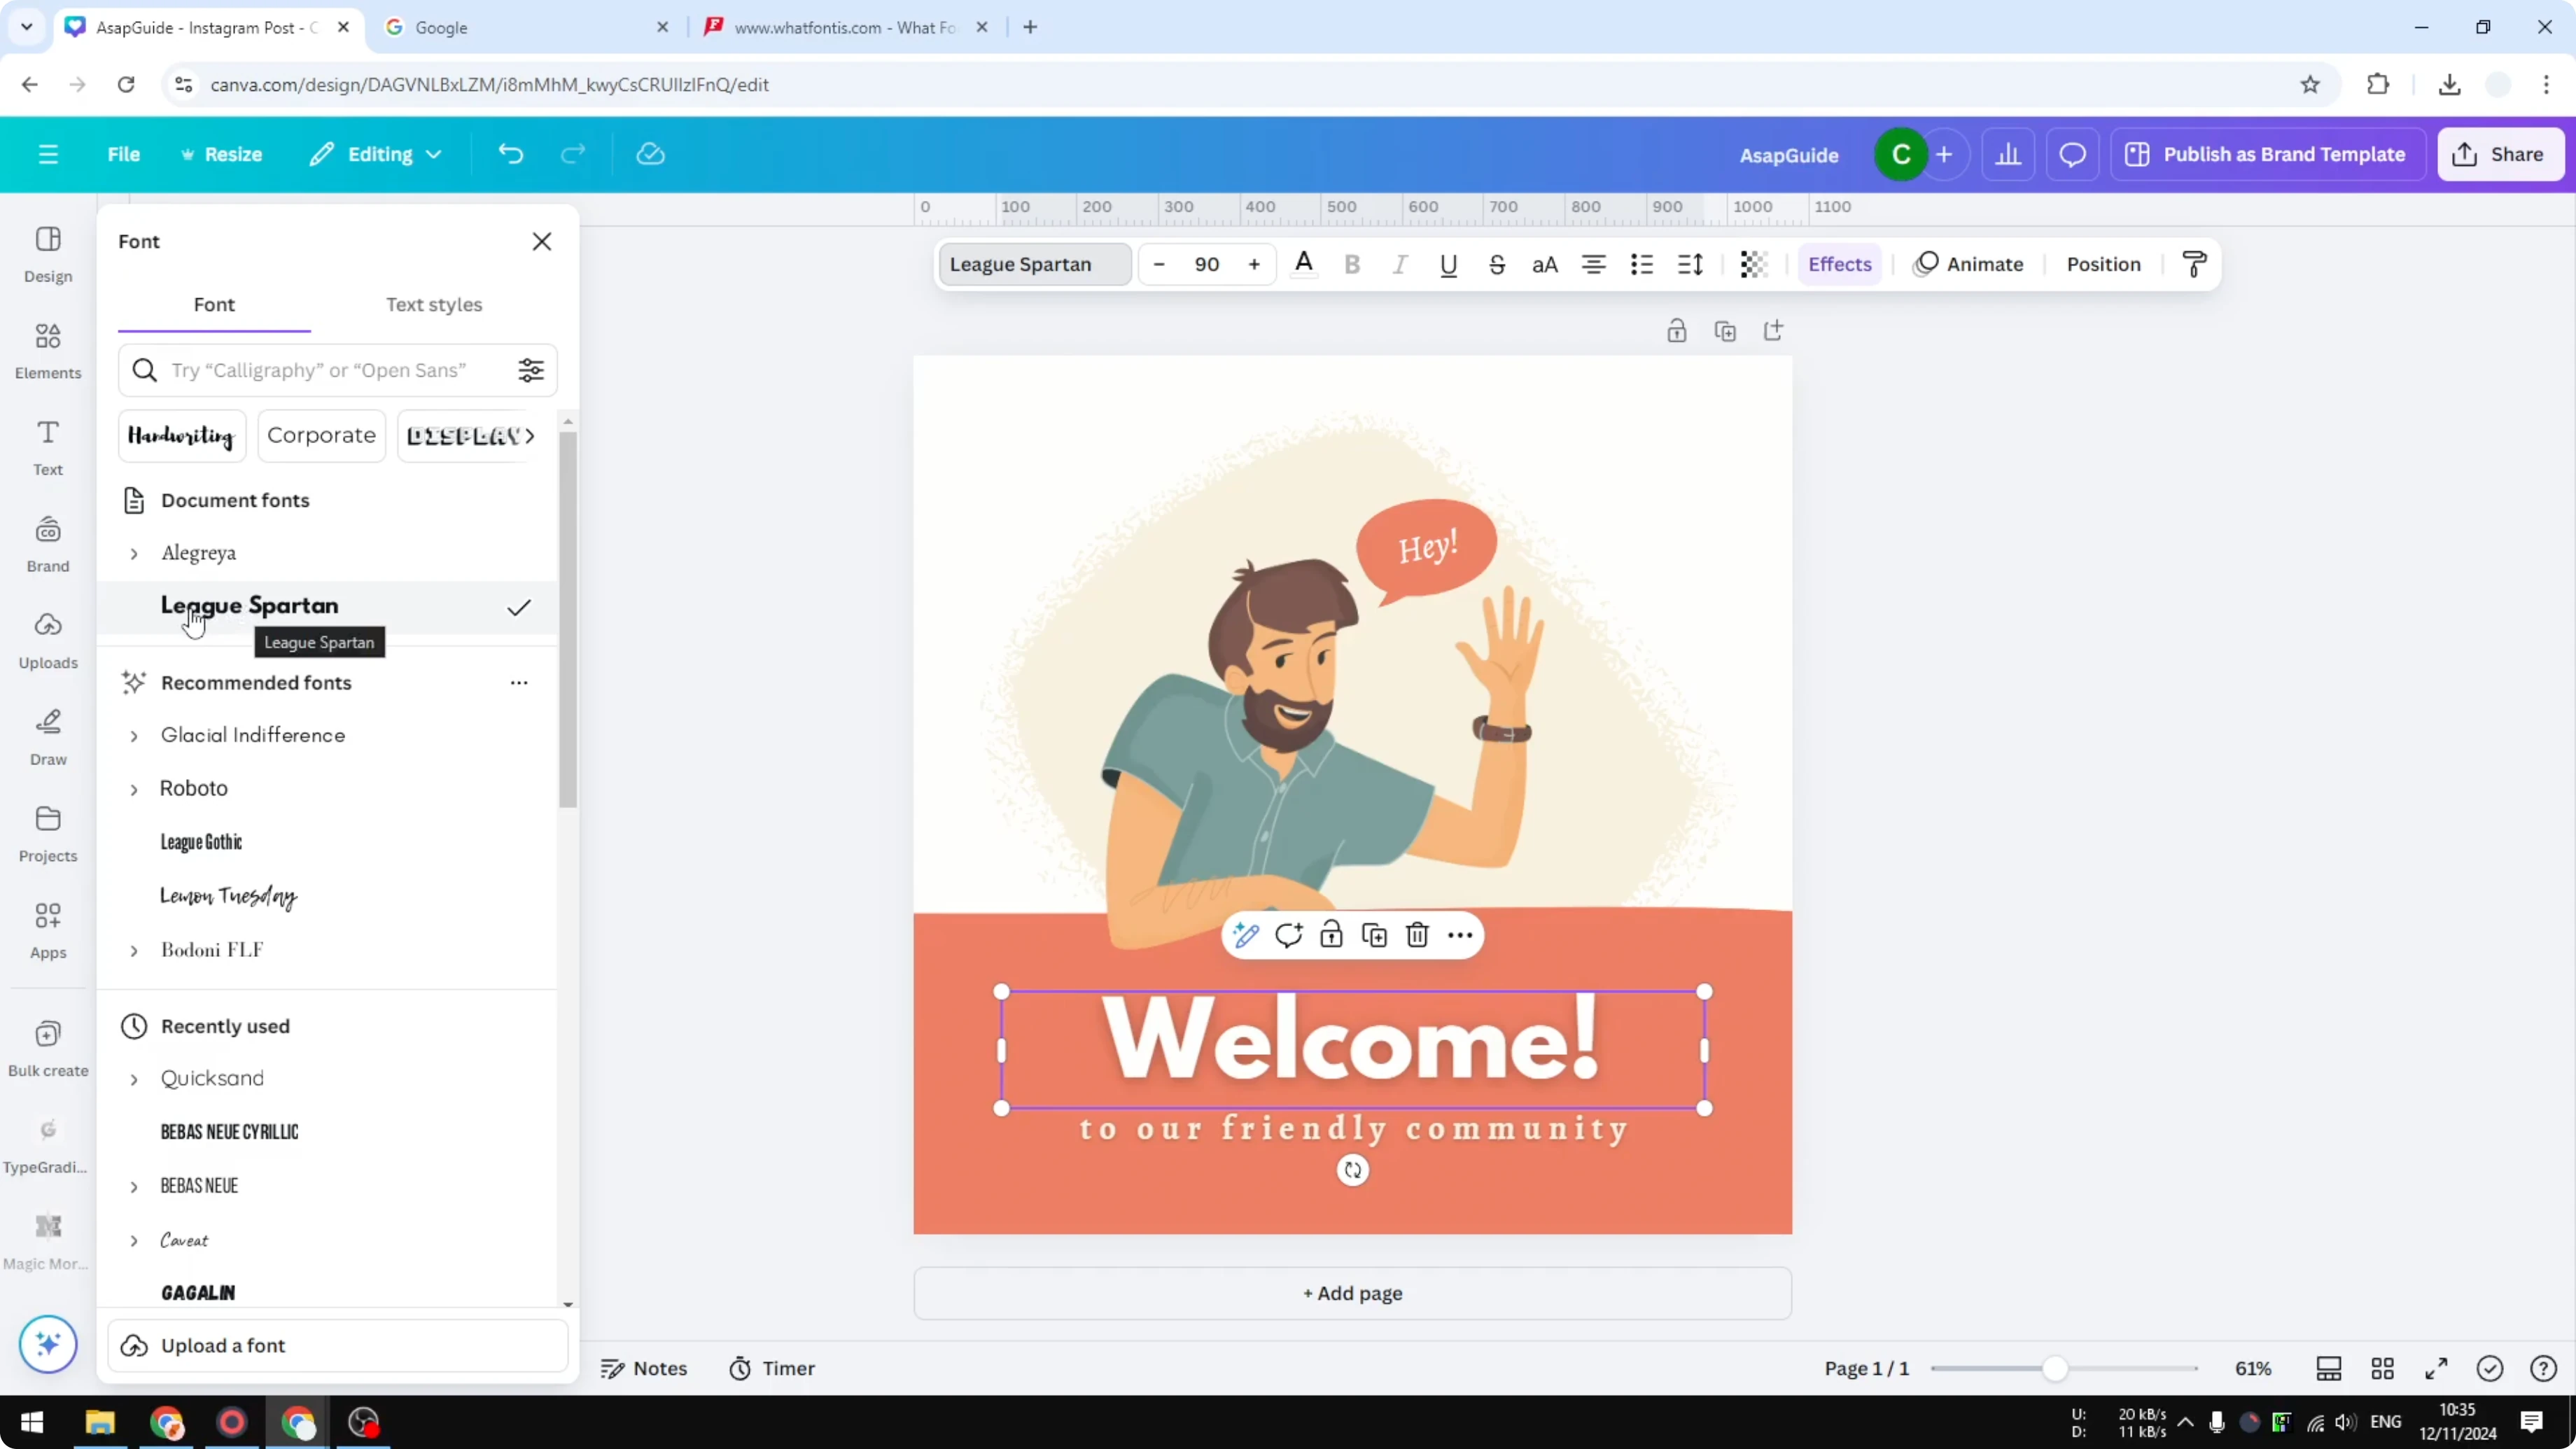The image size is (2576, 1449).
Task: Select the Text tool in the sidebar
Action: point(47,446)
